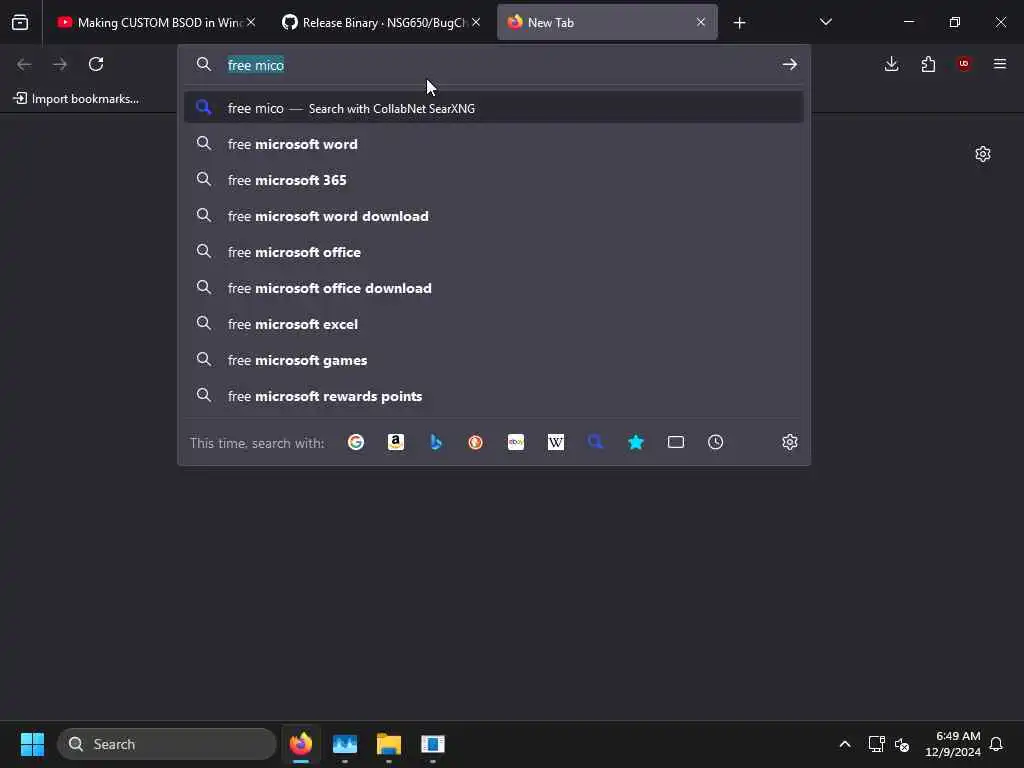Search bookmarks using the star icon
The image size is (1024, 768).
[635, 442]
